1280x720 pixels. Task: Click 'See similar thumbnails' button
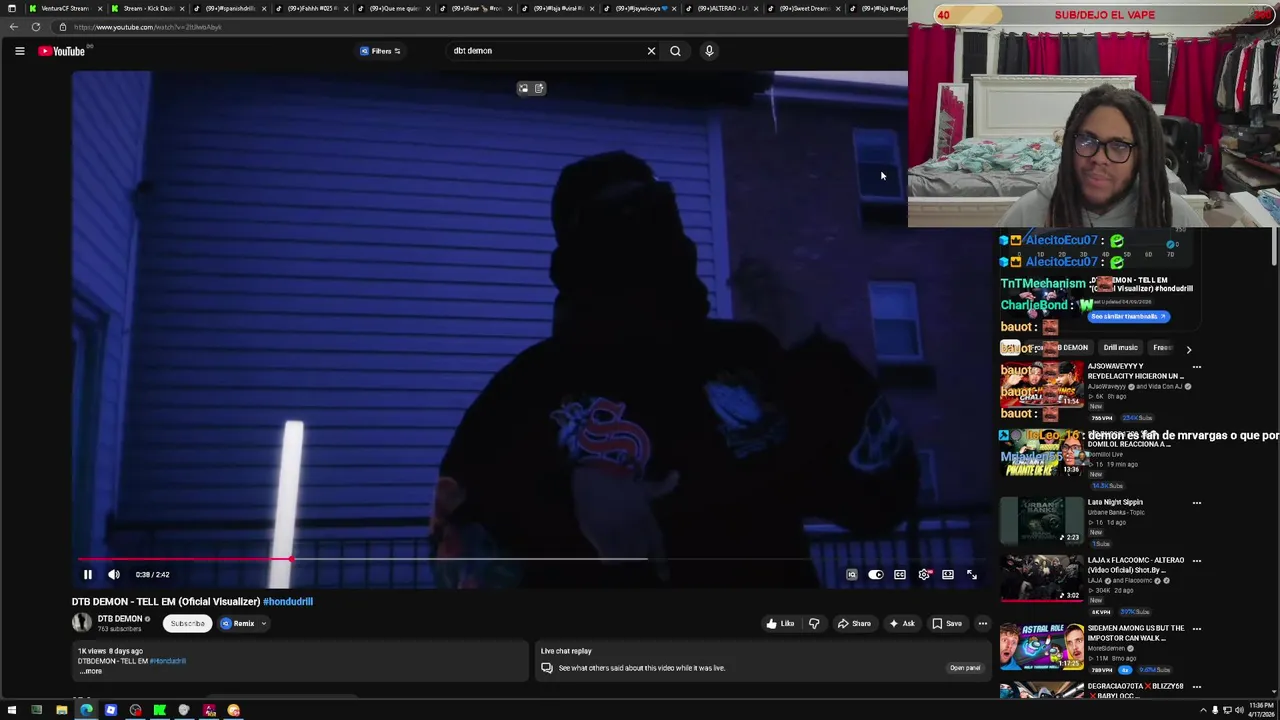pos(1128,317)
